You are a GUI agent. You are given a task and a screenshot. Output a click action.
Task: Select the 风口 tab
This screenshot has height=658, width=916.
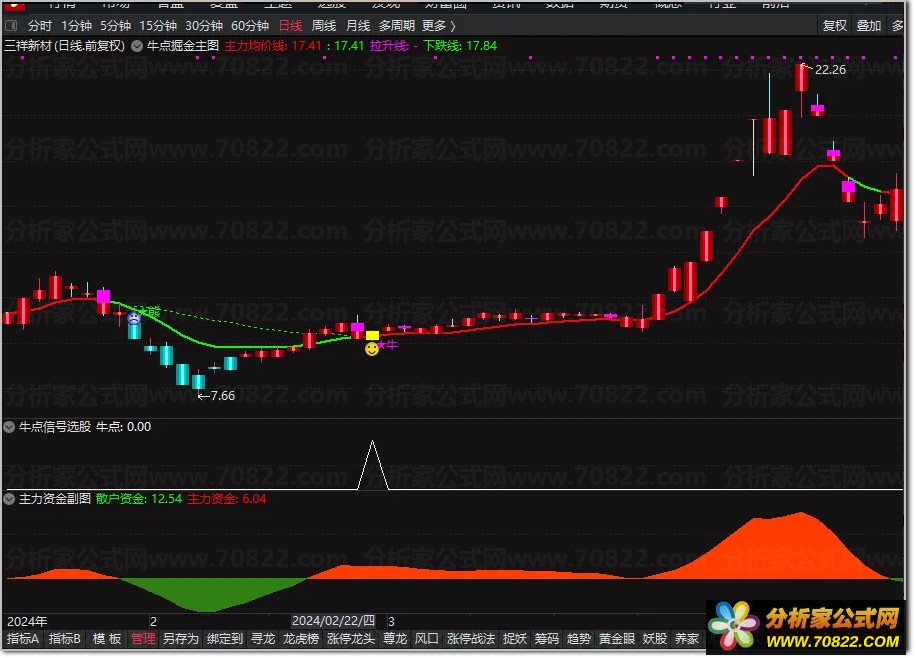click(x=426, y=639)
